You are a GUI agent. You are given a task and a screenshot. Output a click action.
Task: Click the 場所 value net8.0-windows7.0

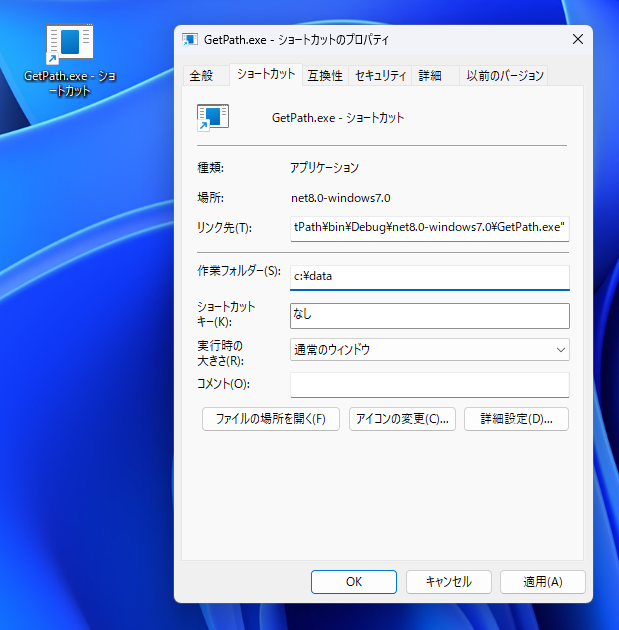pyautogui.click(x=341, y=198)
